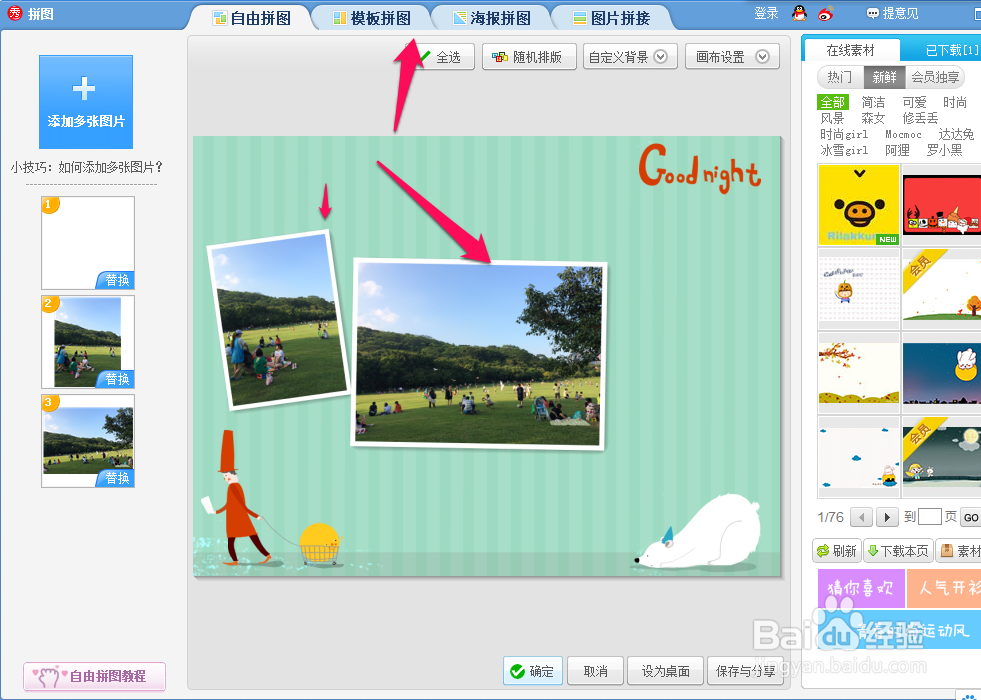Choose the 时尚 category

coord(955,102)
